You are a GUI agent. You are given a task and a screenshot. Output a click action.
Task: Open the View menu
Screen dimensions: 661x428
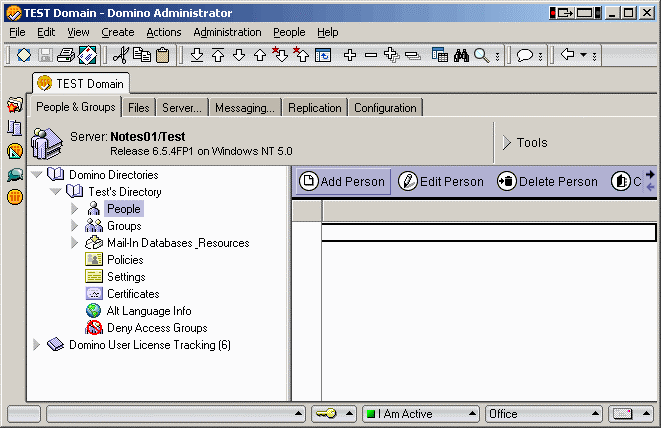78,32
